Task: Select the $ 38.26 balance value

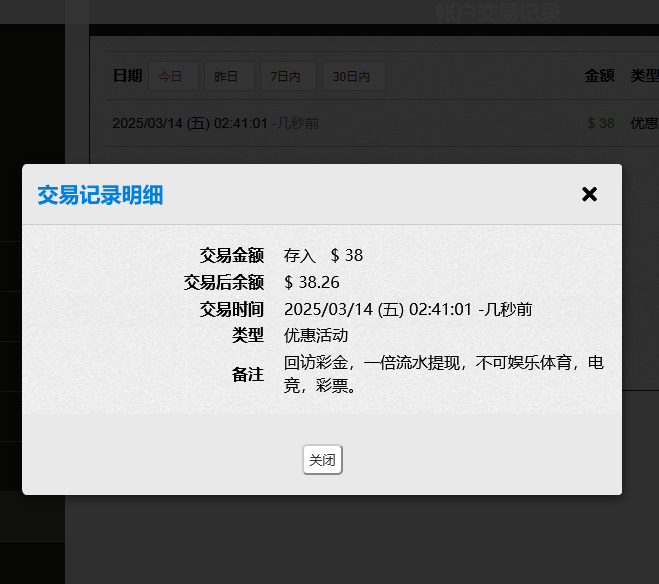Action: point(312,282)
